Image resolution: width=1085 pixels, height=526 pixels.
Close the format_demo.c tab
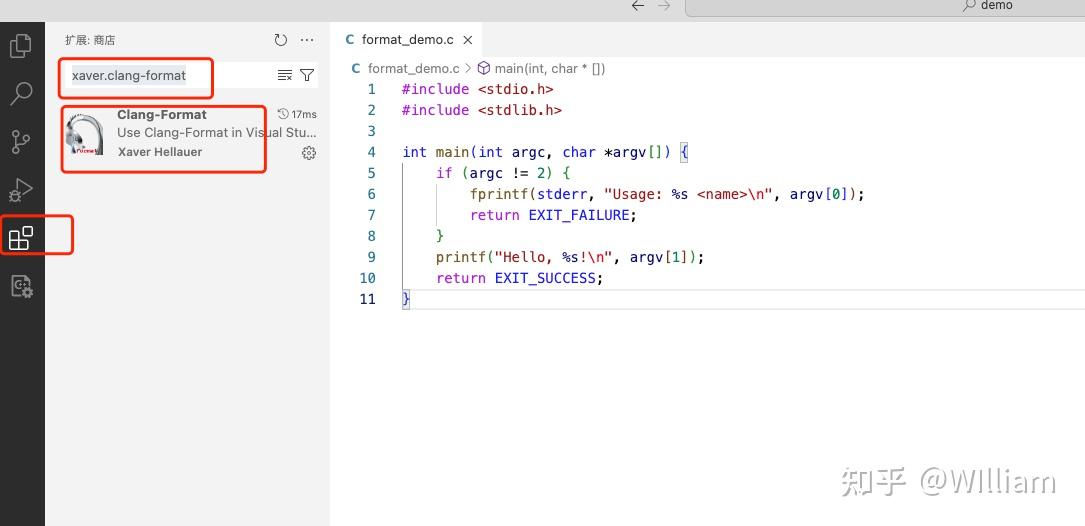click(x=468, y=40)
